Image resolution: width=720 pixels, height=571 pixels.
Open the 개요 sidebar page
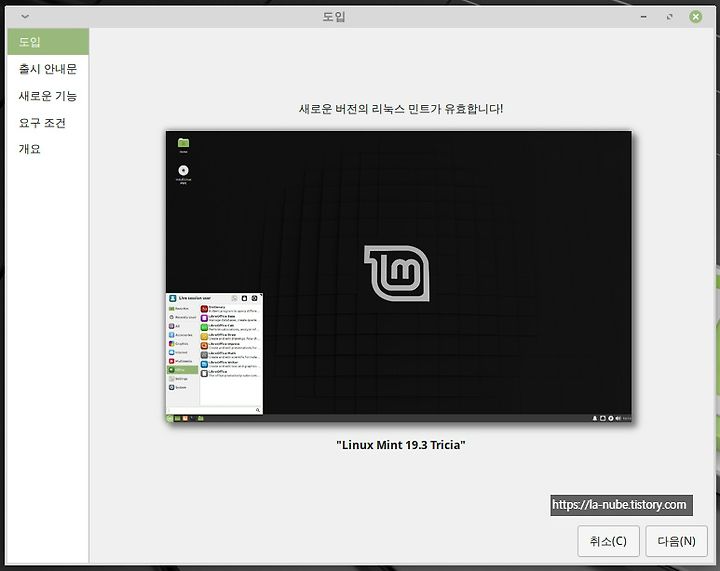48,149
